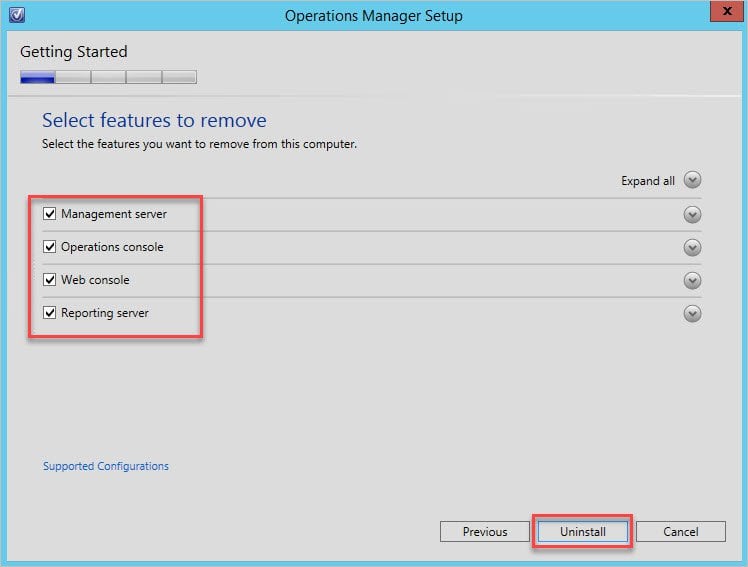
Task: Click the Reporting server label
Action: tap(105, 313)
